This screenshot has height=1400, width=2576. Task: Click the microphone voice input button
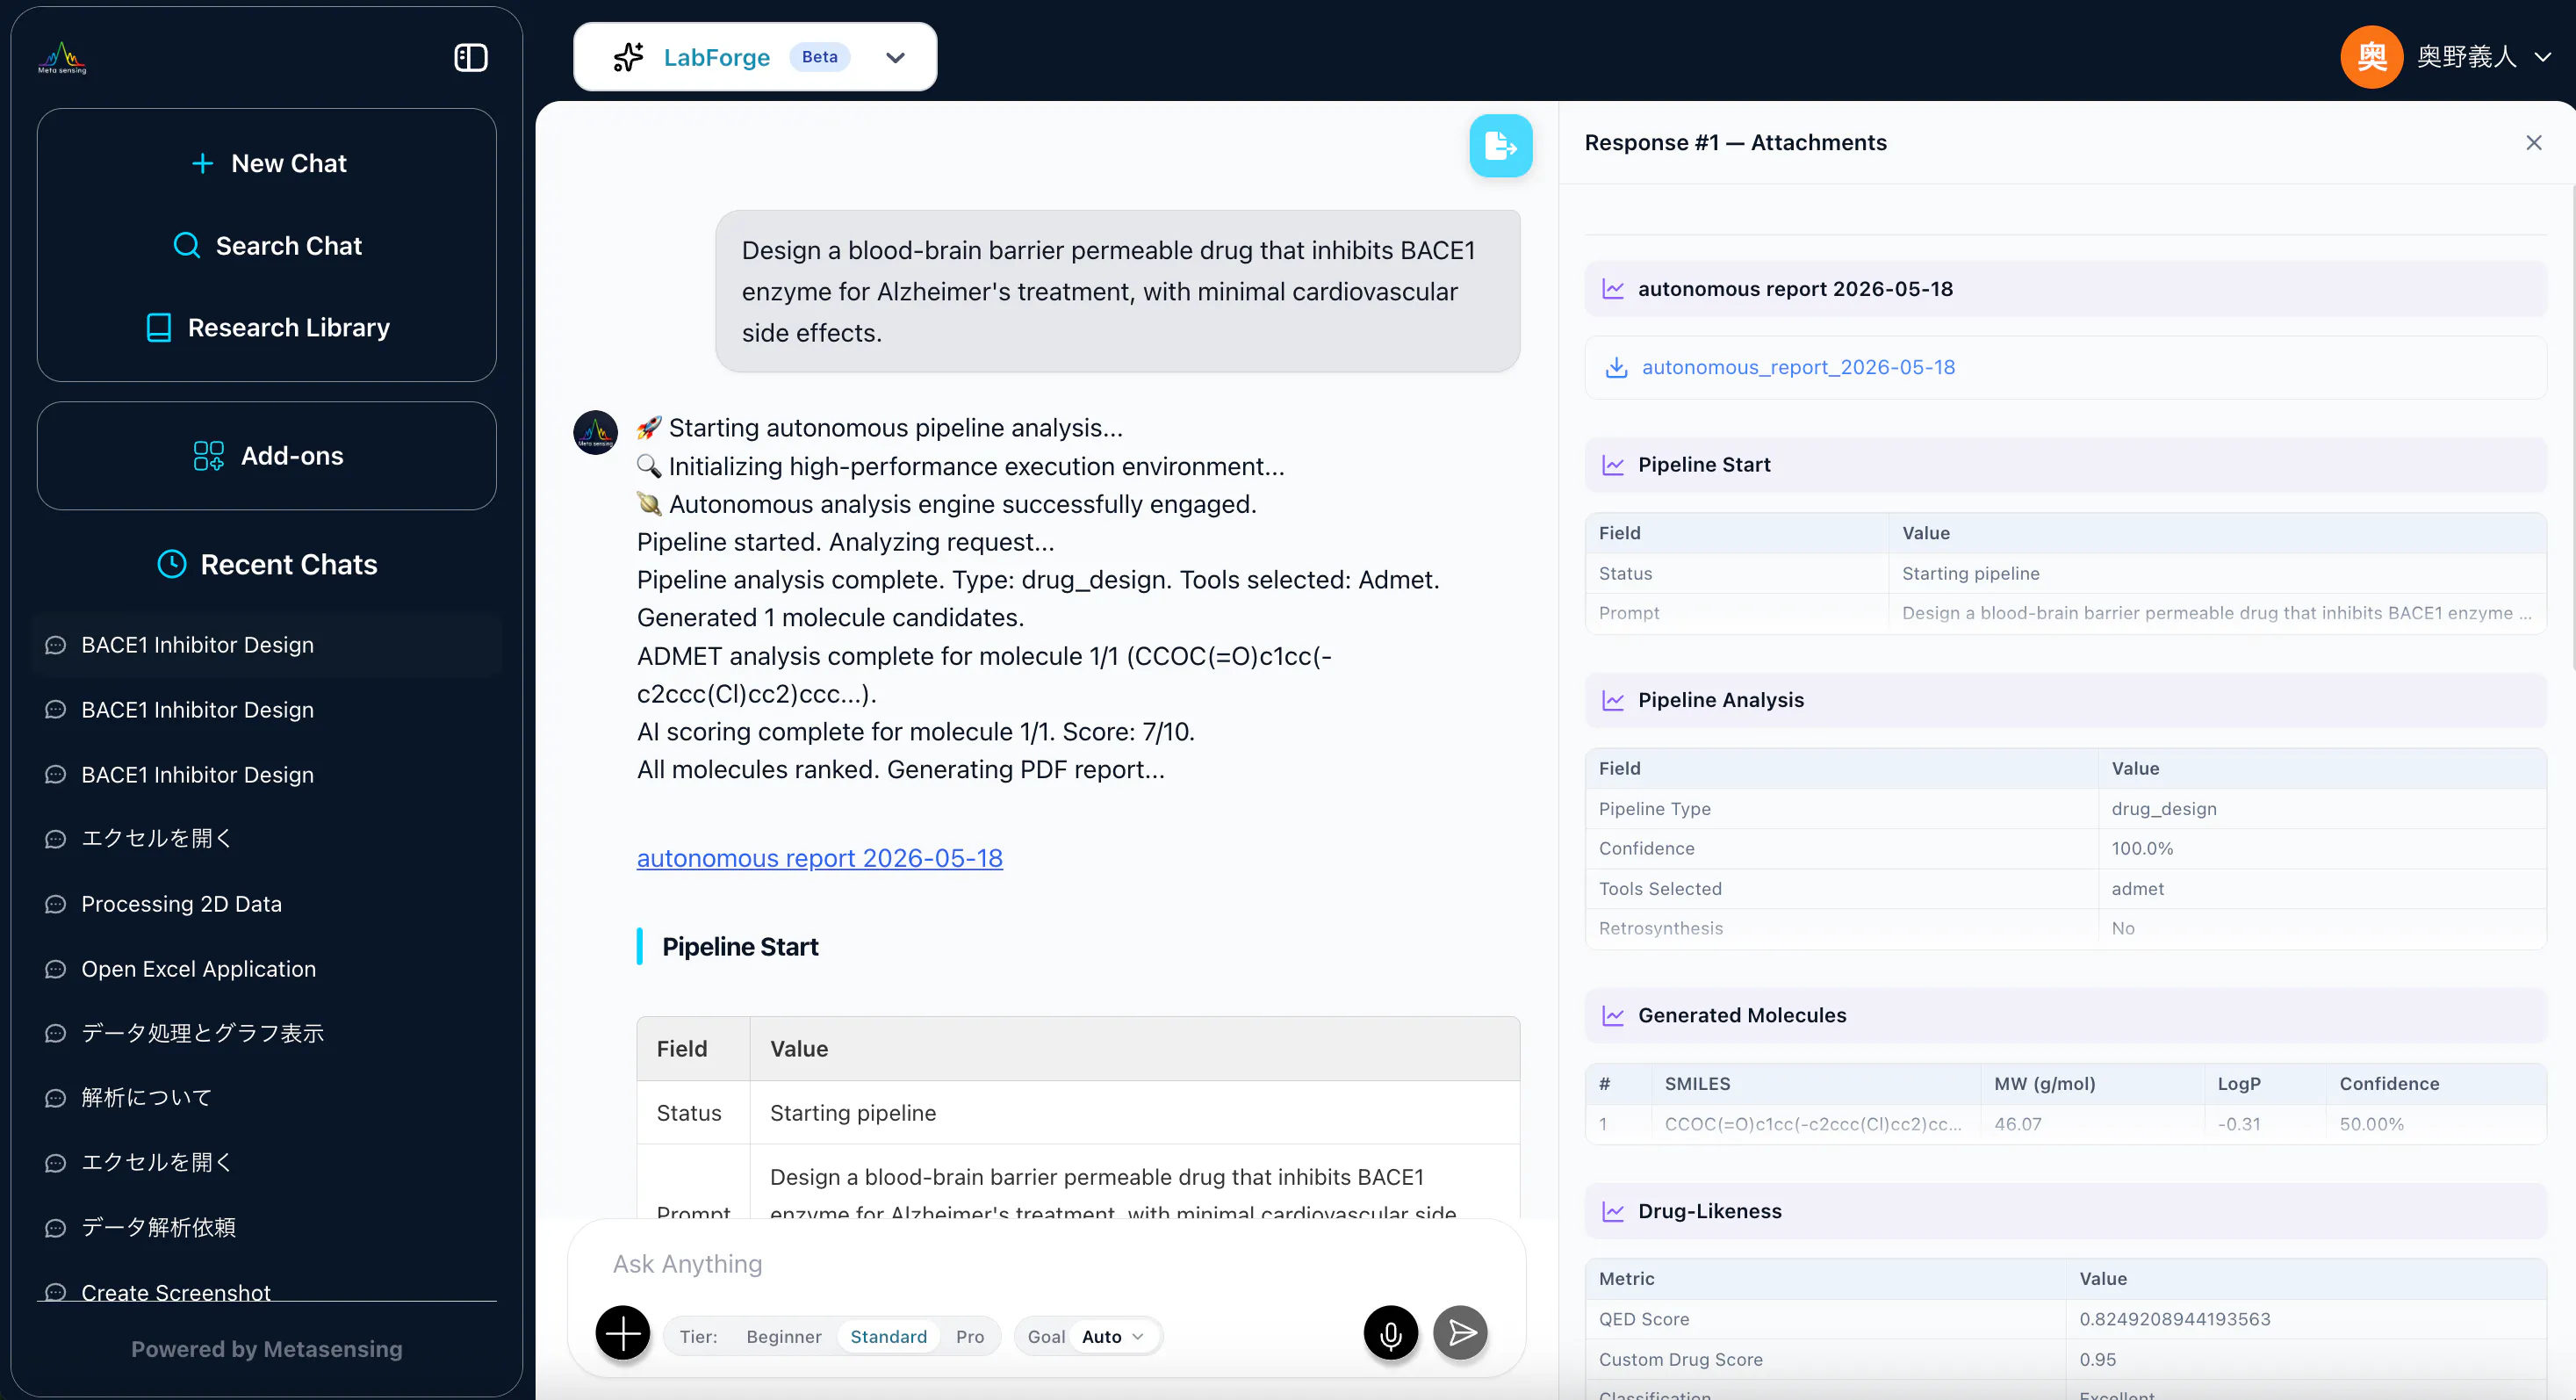[1390, 1333]
